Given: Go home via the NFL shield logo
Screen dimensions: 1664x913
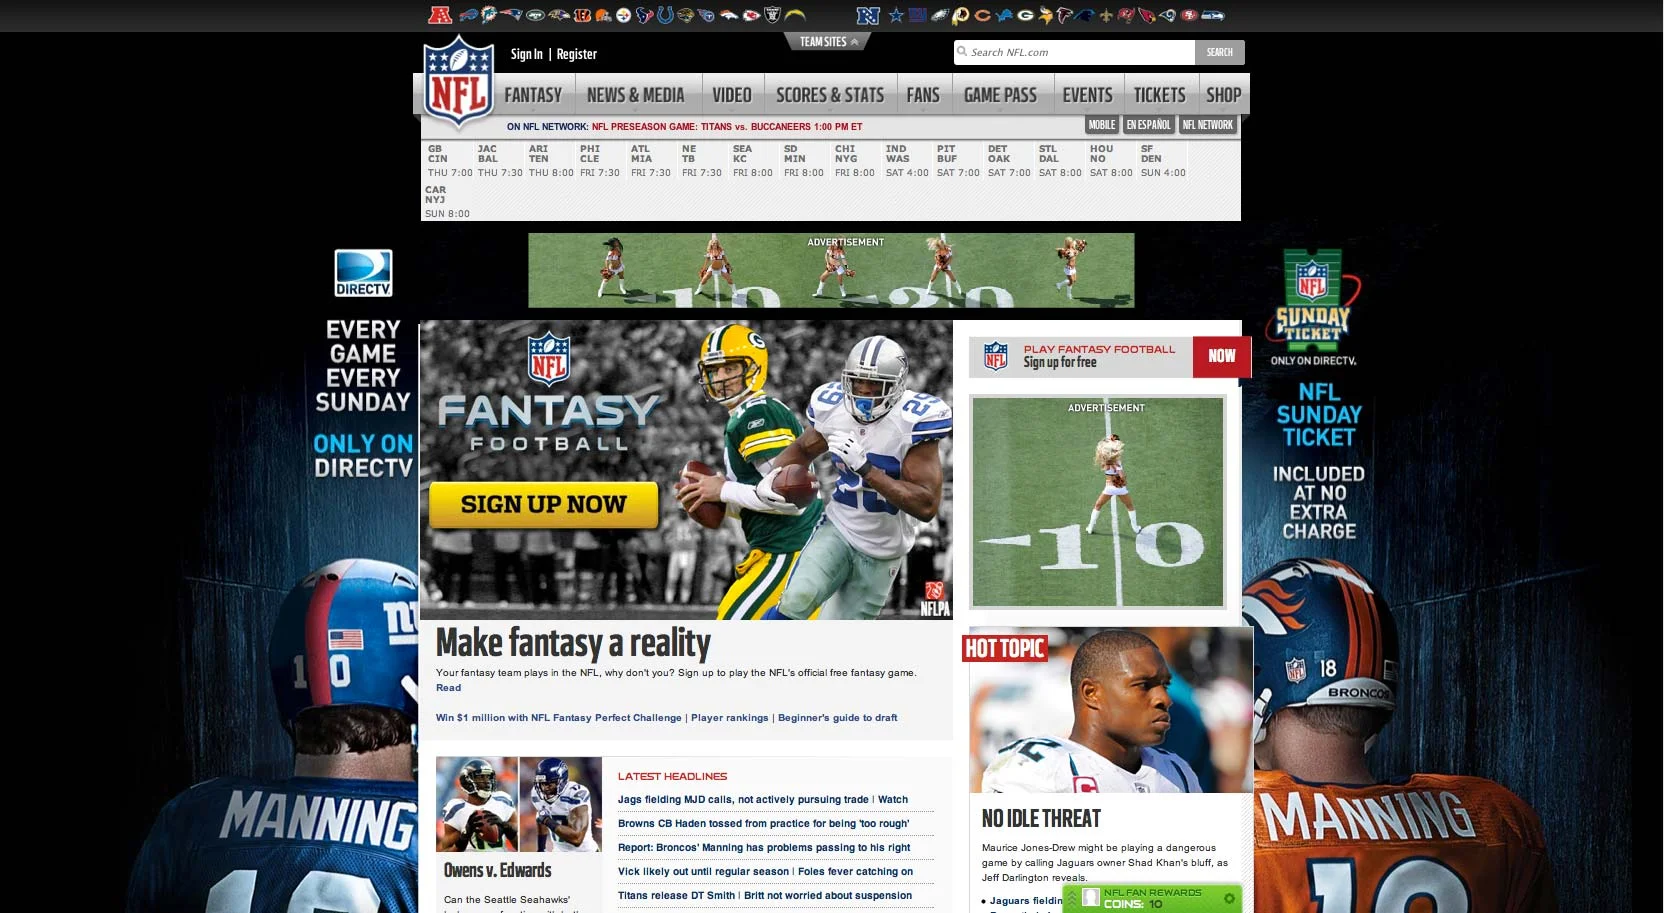Looking at the screenshot, I should [458, 83].
